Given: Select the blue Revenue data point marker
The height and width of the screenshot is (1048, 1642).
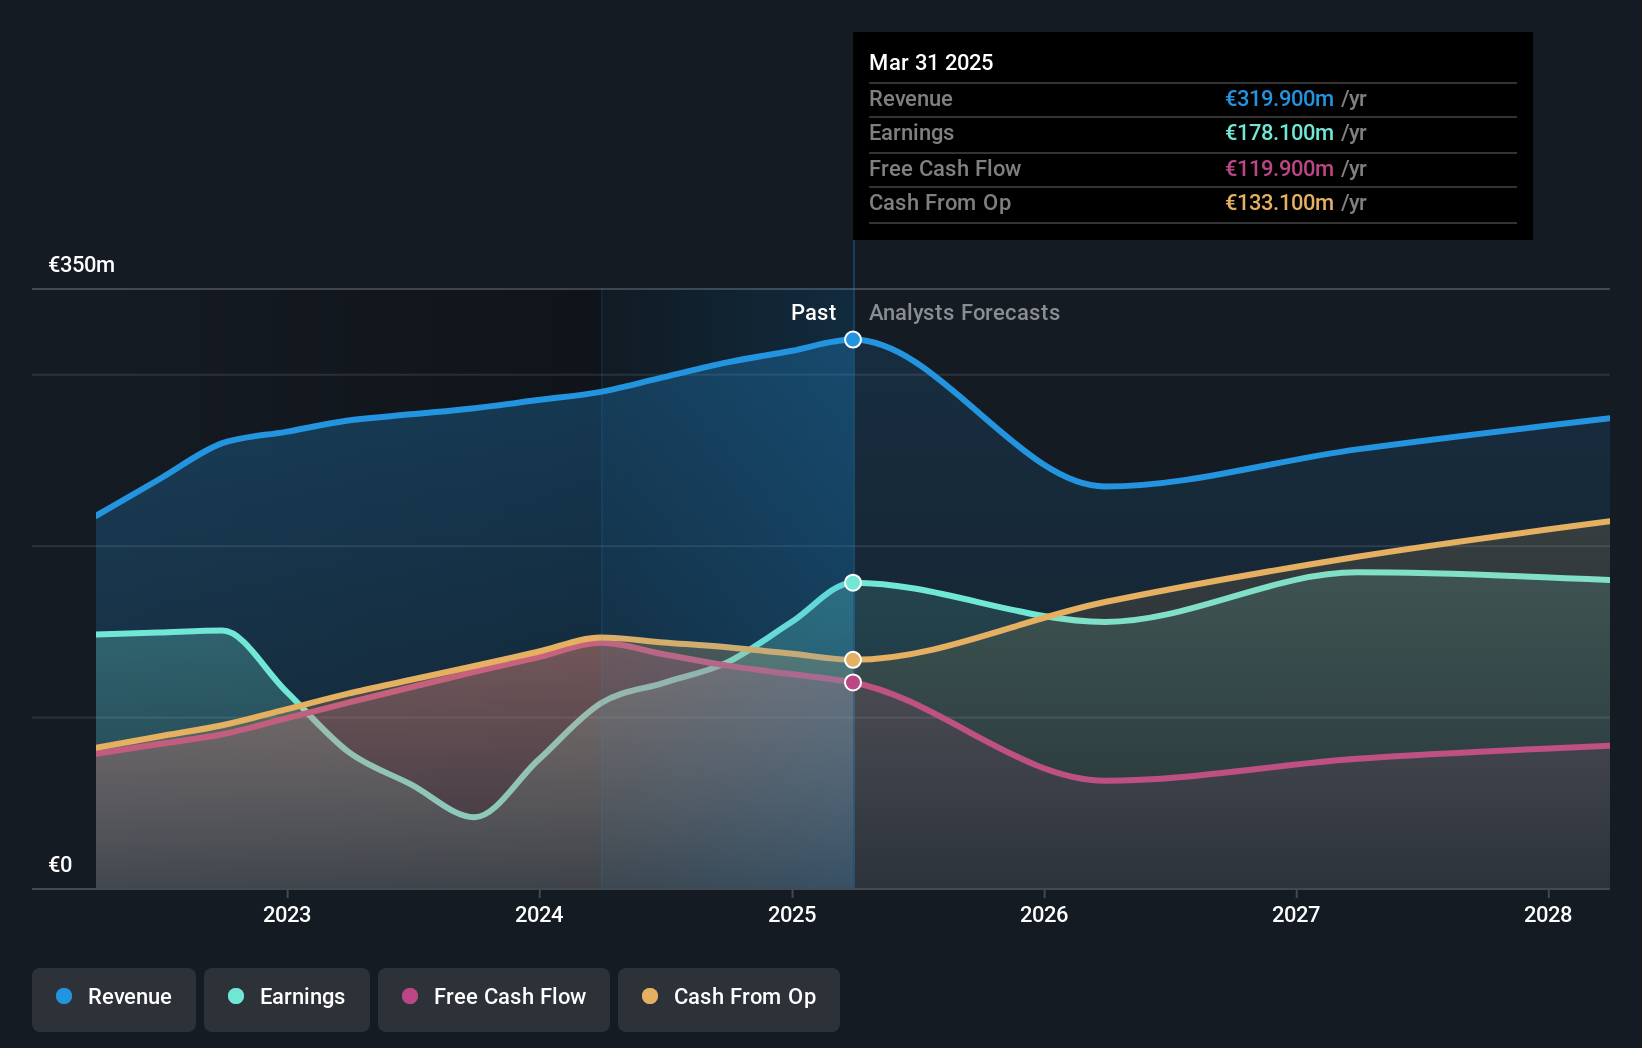Looking at the screenshot, I should point(852,339).
